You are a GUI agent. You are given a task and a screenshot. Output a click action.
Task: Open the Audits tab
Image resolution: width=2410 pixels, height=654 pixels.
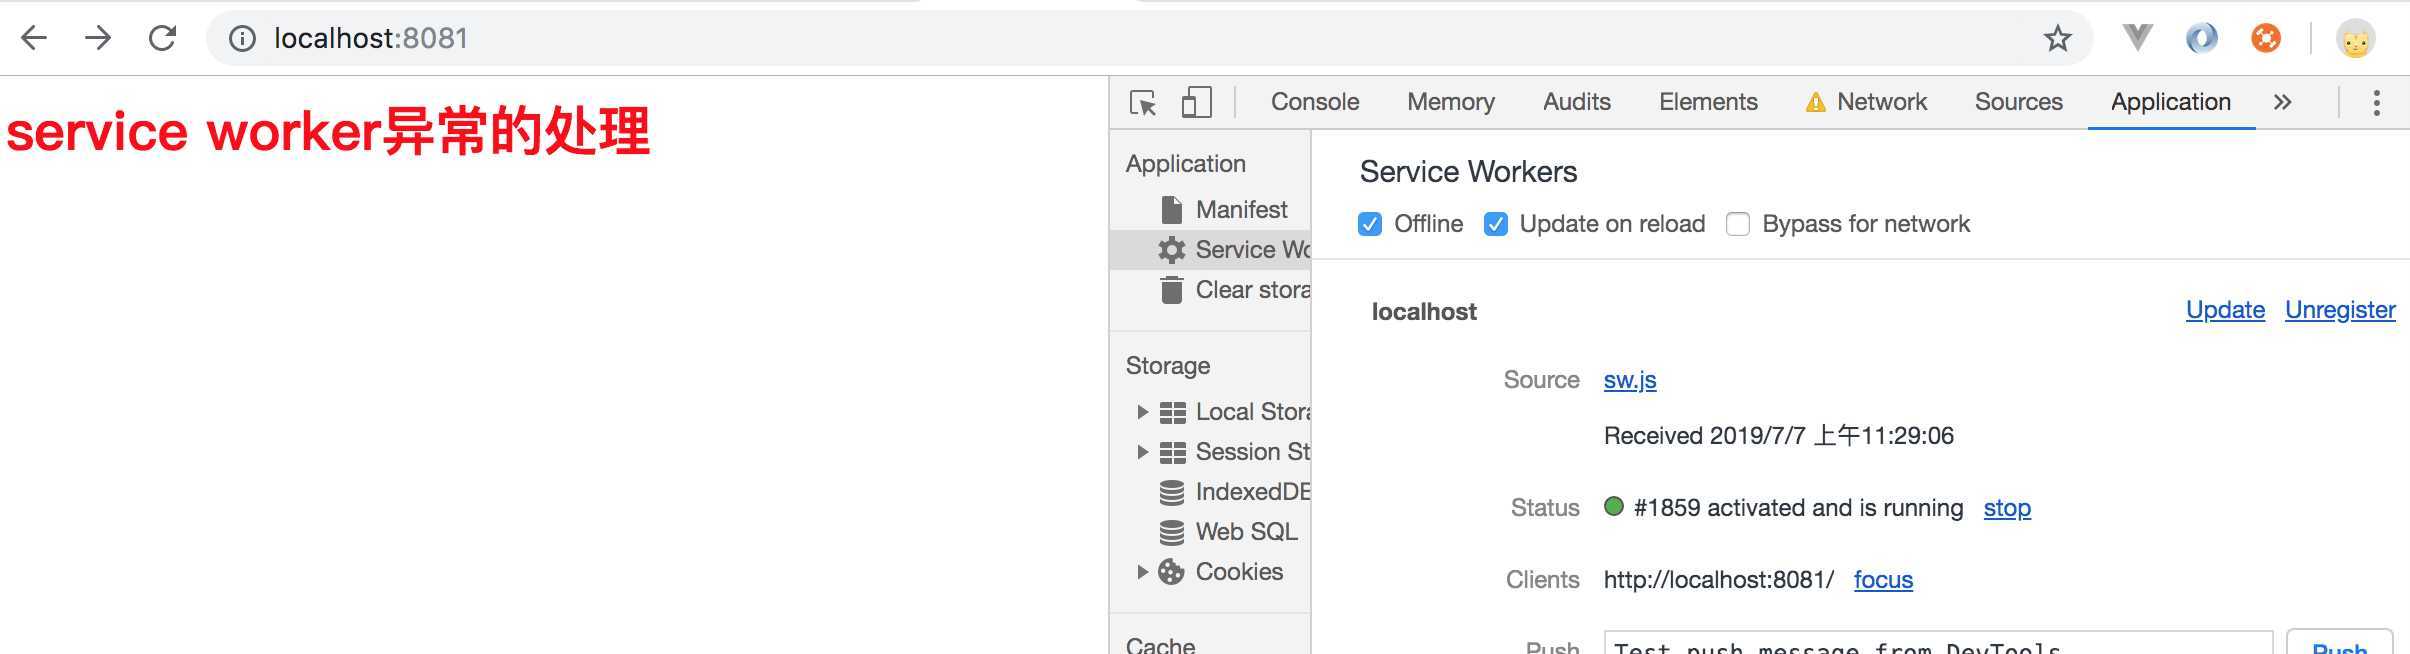tap(1577, 102)
